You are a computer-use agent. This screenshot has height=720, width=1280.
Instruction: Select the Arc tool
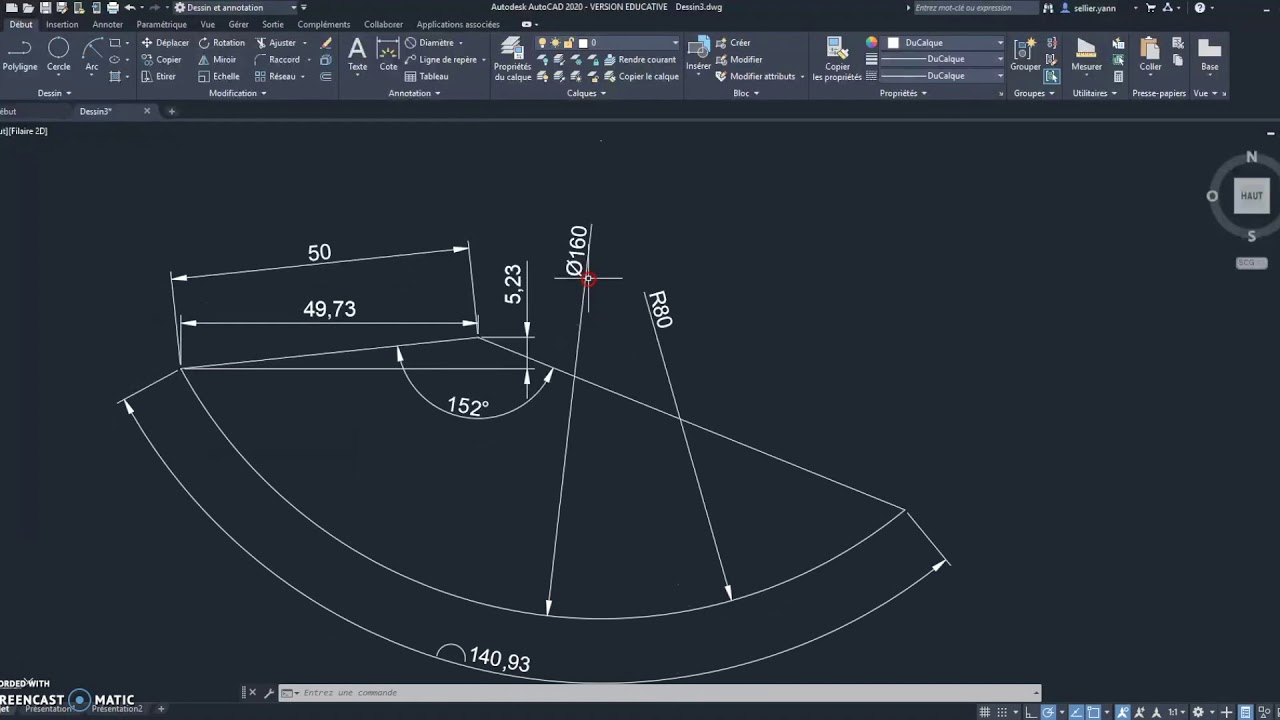(92, 55)
